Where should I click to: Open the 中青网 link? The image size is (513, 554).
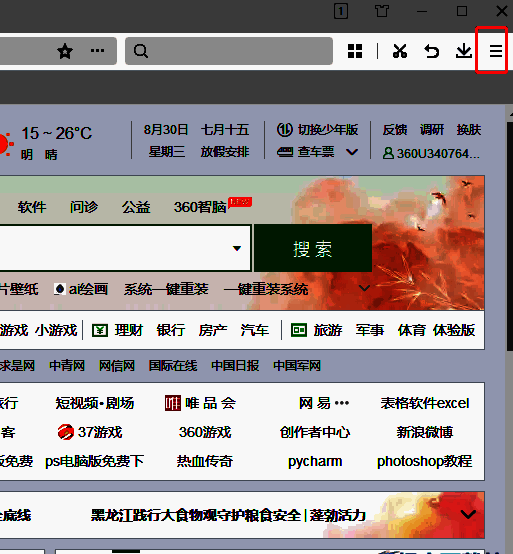pyautogui.click(x=67, y=366)
